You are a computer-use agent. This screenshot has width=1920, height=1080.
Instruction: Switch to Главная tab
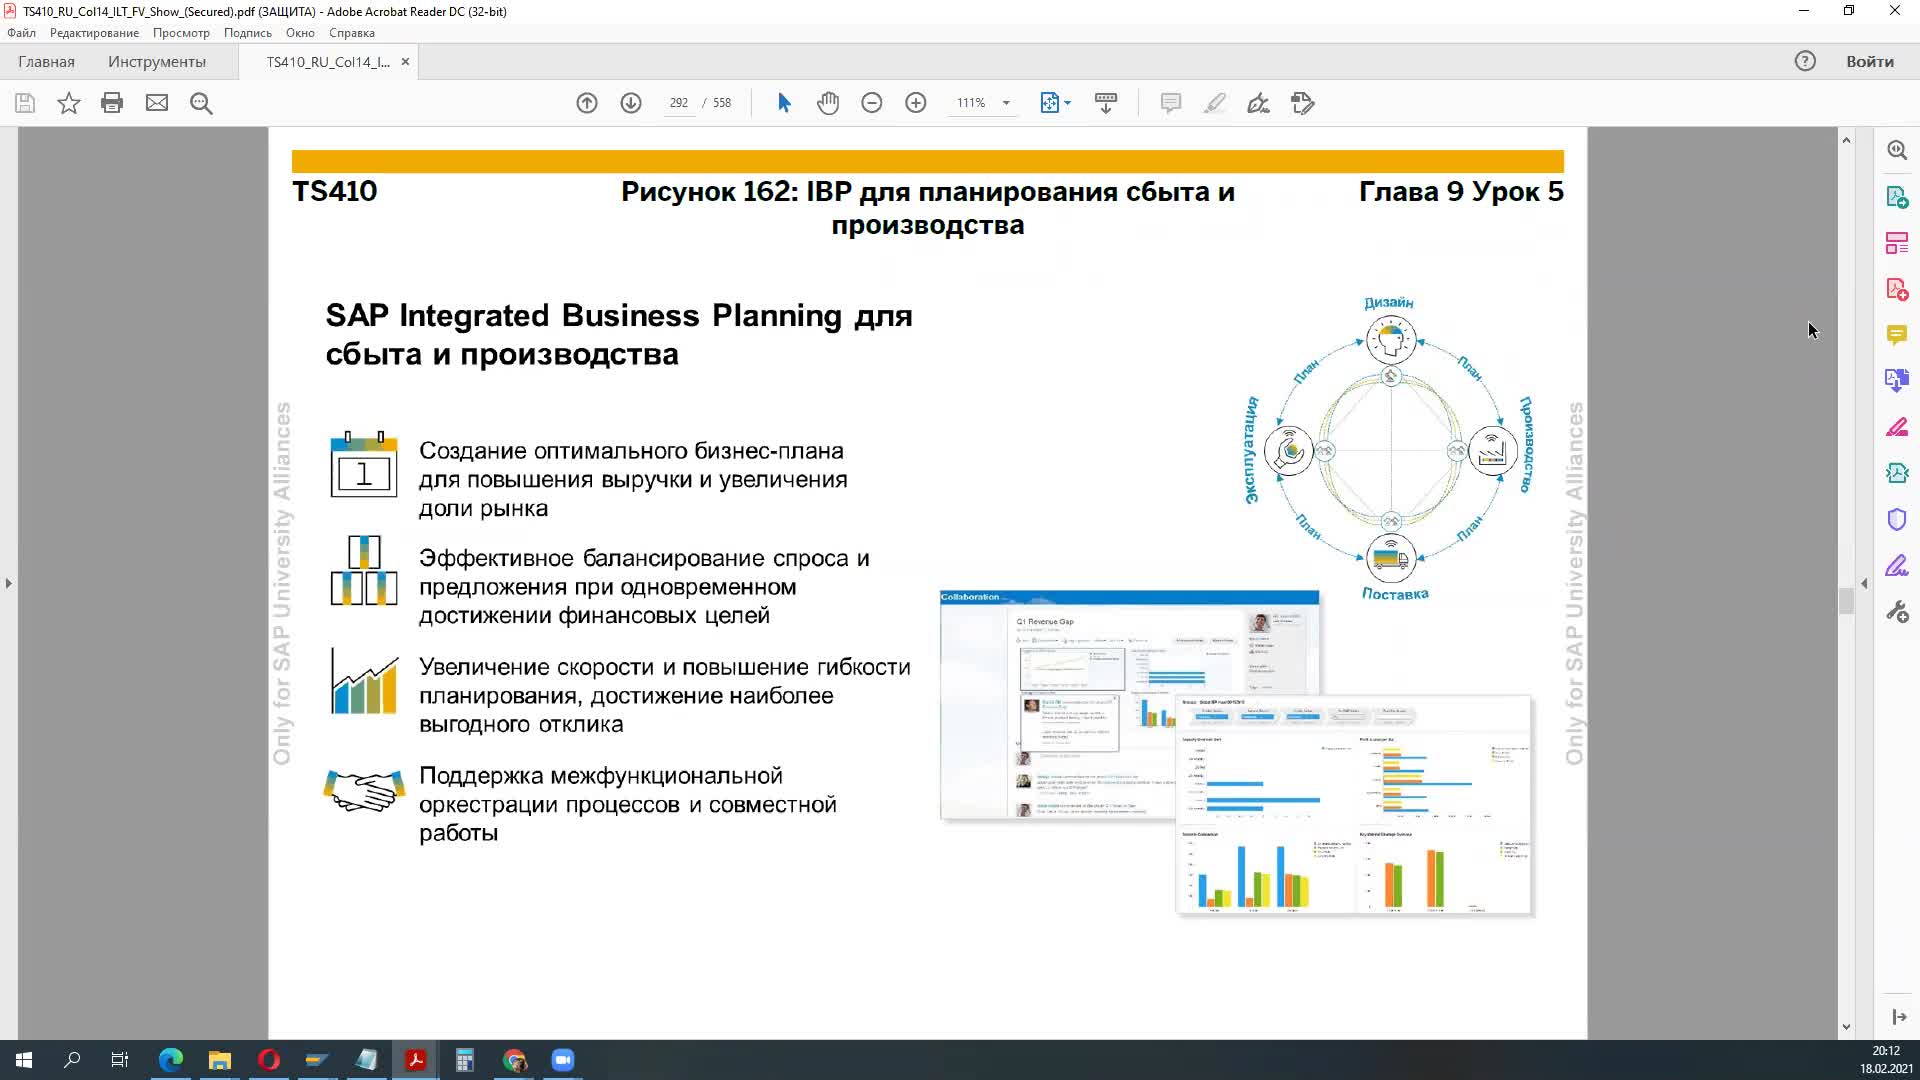(x=46, y=61)
